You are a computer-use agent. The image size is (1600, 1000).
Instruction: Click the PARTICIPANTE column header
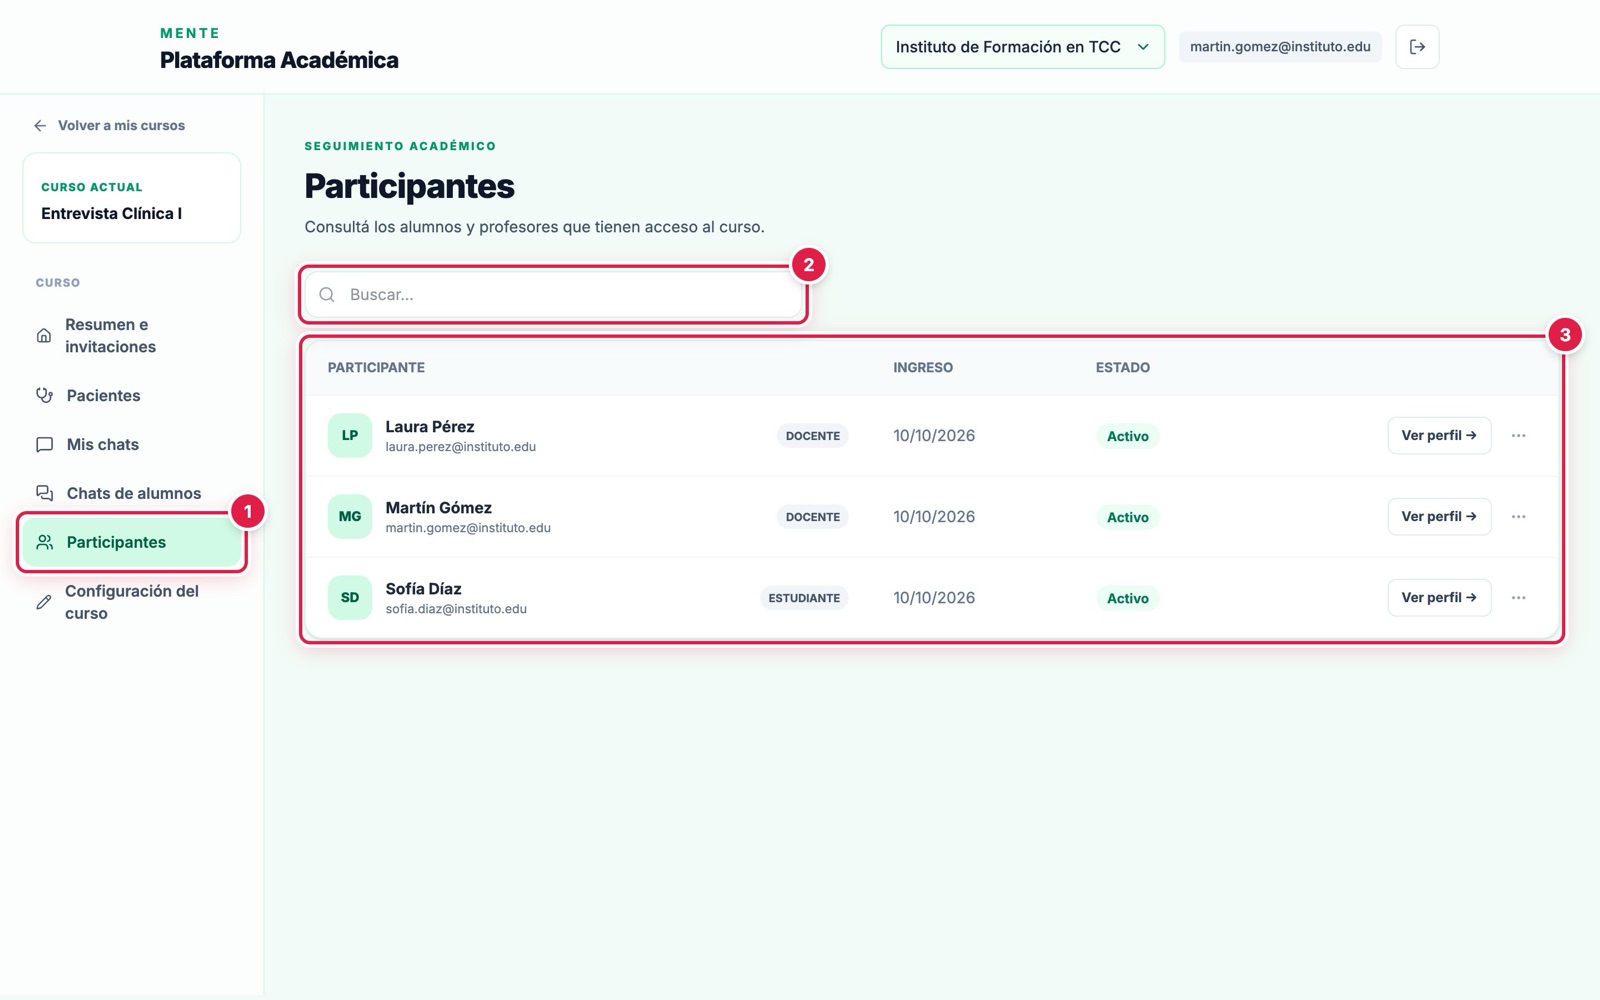pyautogui.click(x=376, y=367)
